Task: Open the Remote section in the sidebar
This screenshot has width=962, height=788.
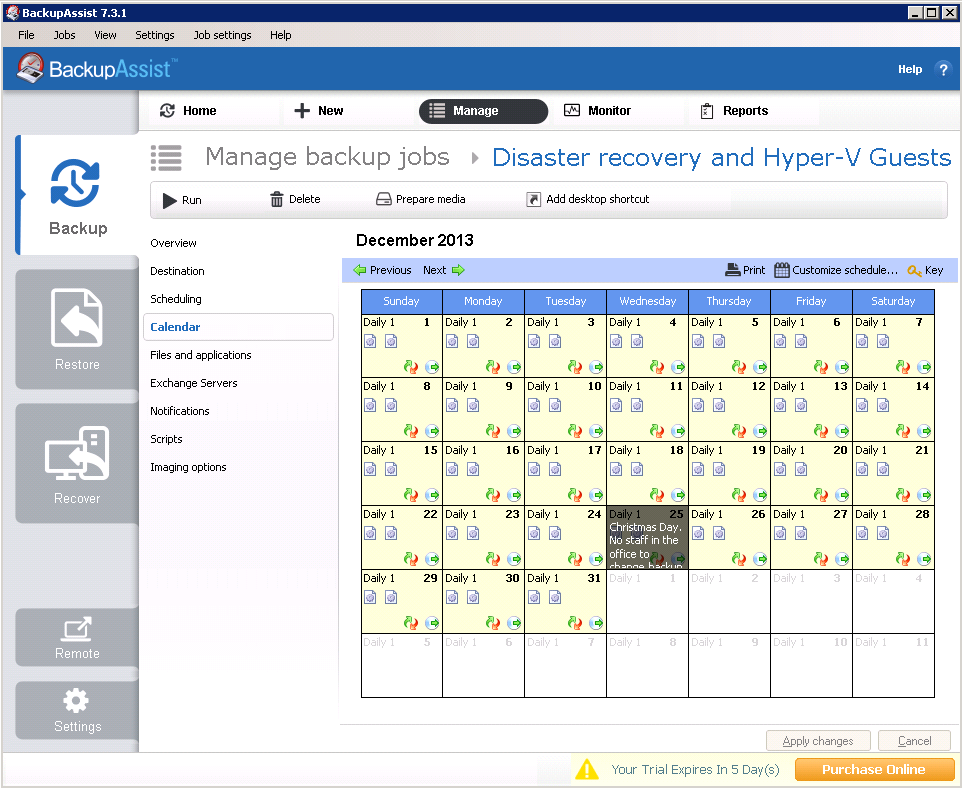Action: pyautogui.click(x=77, y=637)
